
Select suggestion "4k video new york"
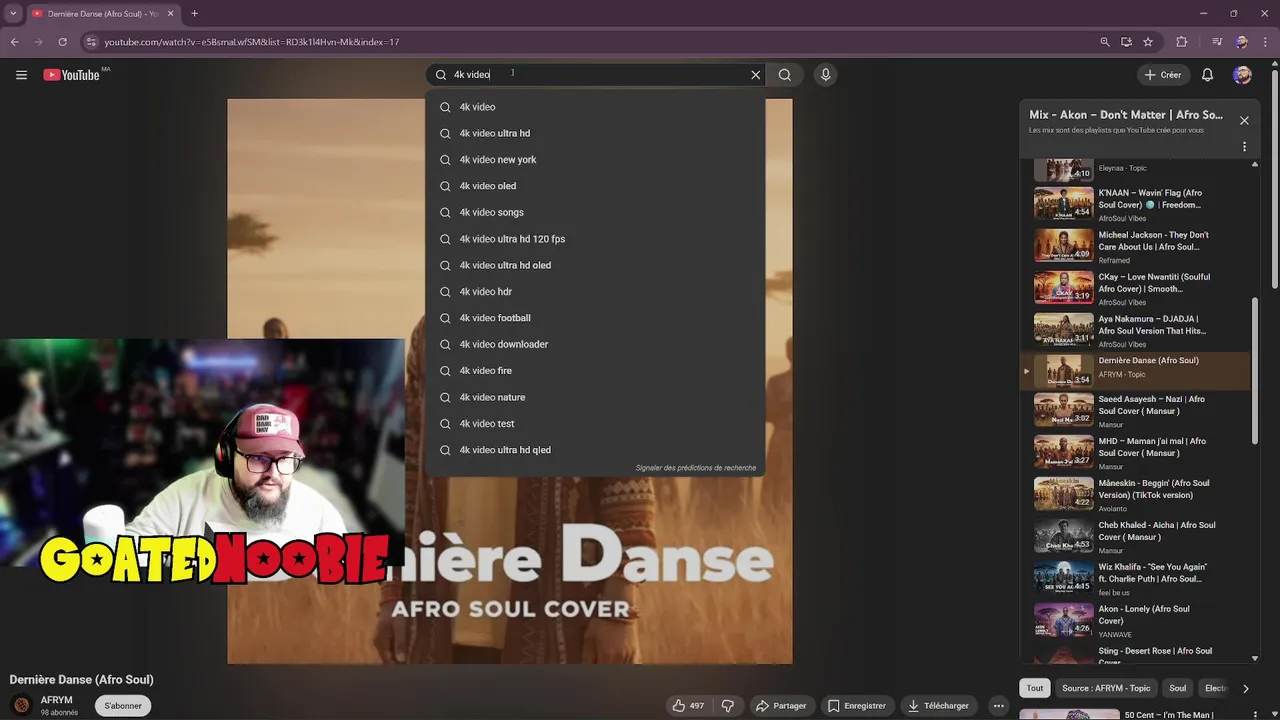point(595,160)
